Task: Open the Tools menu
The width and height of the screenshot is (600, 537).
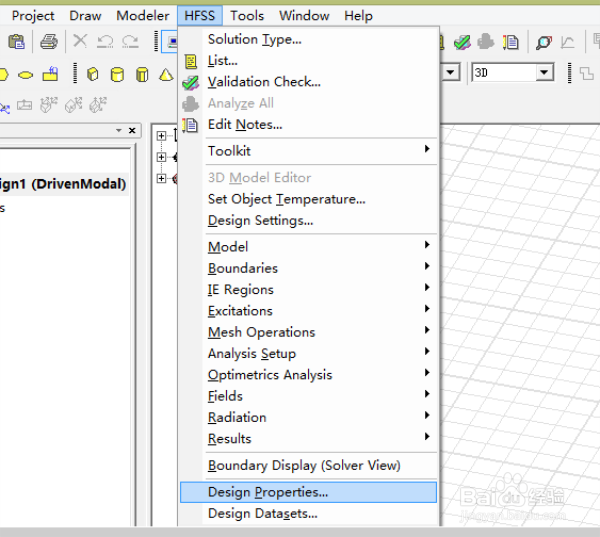Action: (x=247, y=16)
